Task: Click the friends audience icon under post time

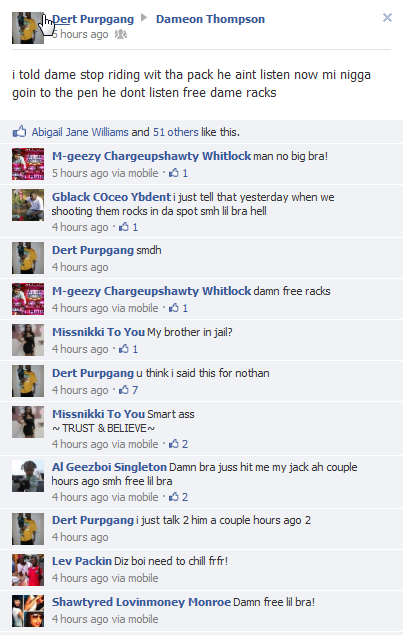Action: [x=121, y=34]
